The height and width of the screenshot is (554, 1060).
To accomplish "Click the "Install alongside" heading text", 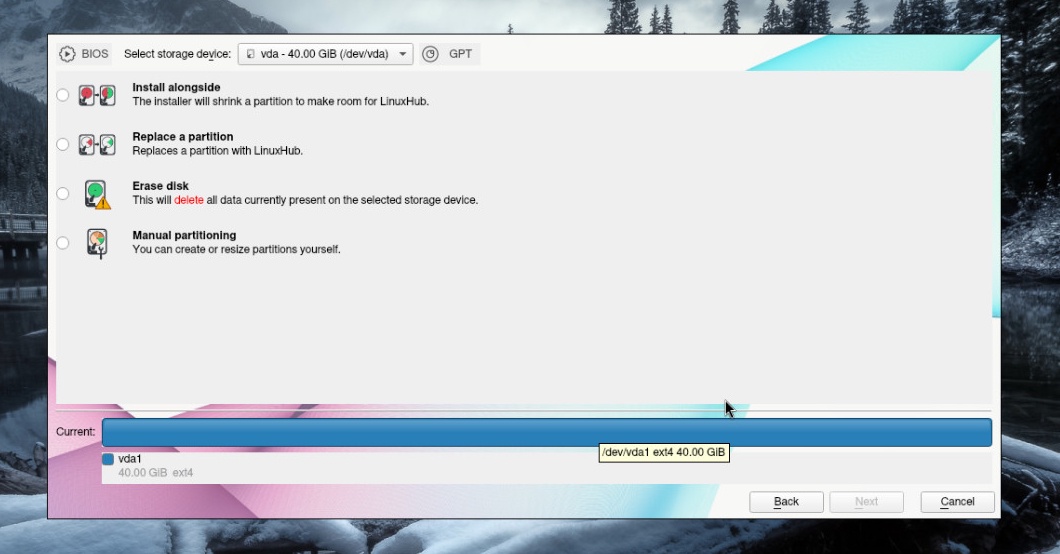I will pyautogui.click(x=176, y=88).
